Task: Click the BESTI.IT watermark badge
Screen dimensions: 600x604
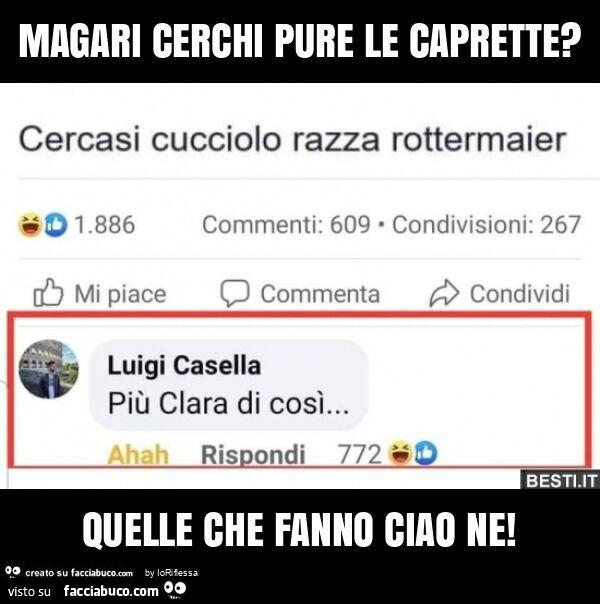Action: click(560, 480)
